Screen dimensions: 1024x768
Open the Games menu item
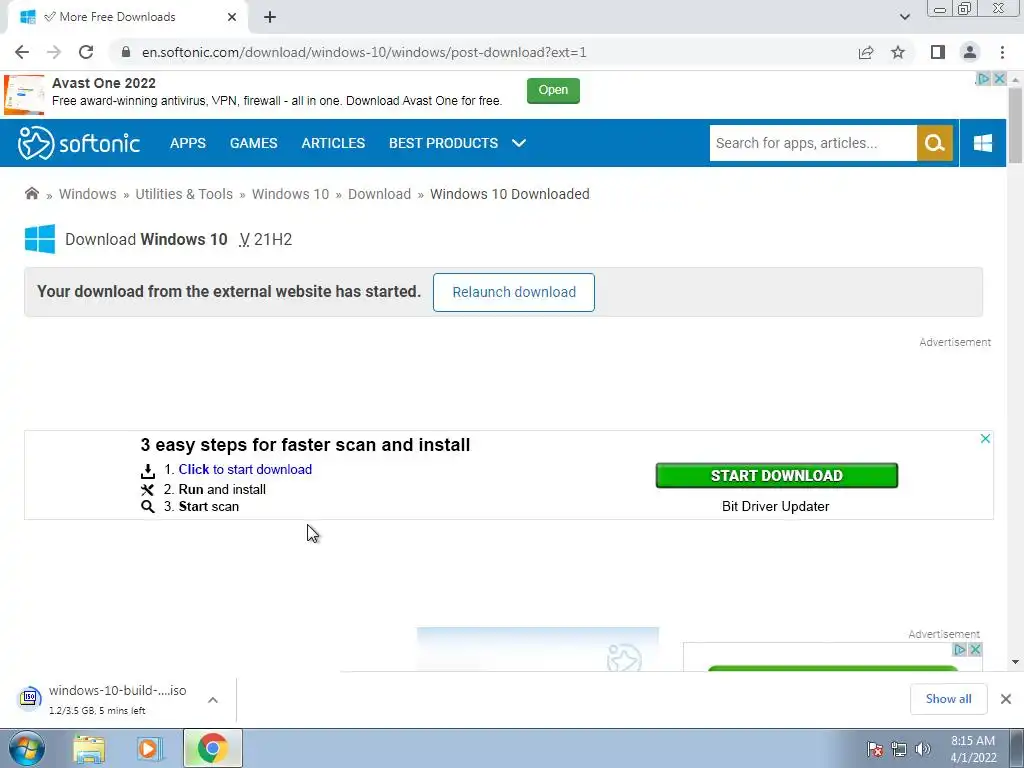pyautogui.click(x=253, y=143)
